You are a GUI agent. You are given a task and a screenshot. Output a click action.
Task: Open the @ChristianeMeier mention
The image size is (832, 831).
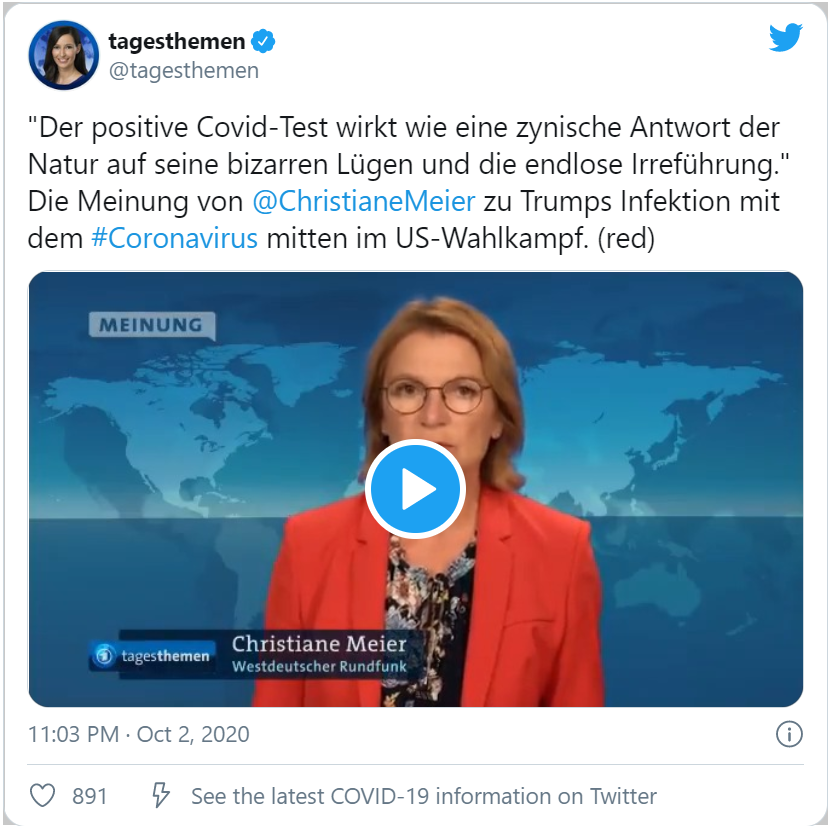[363, 201]
